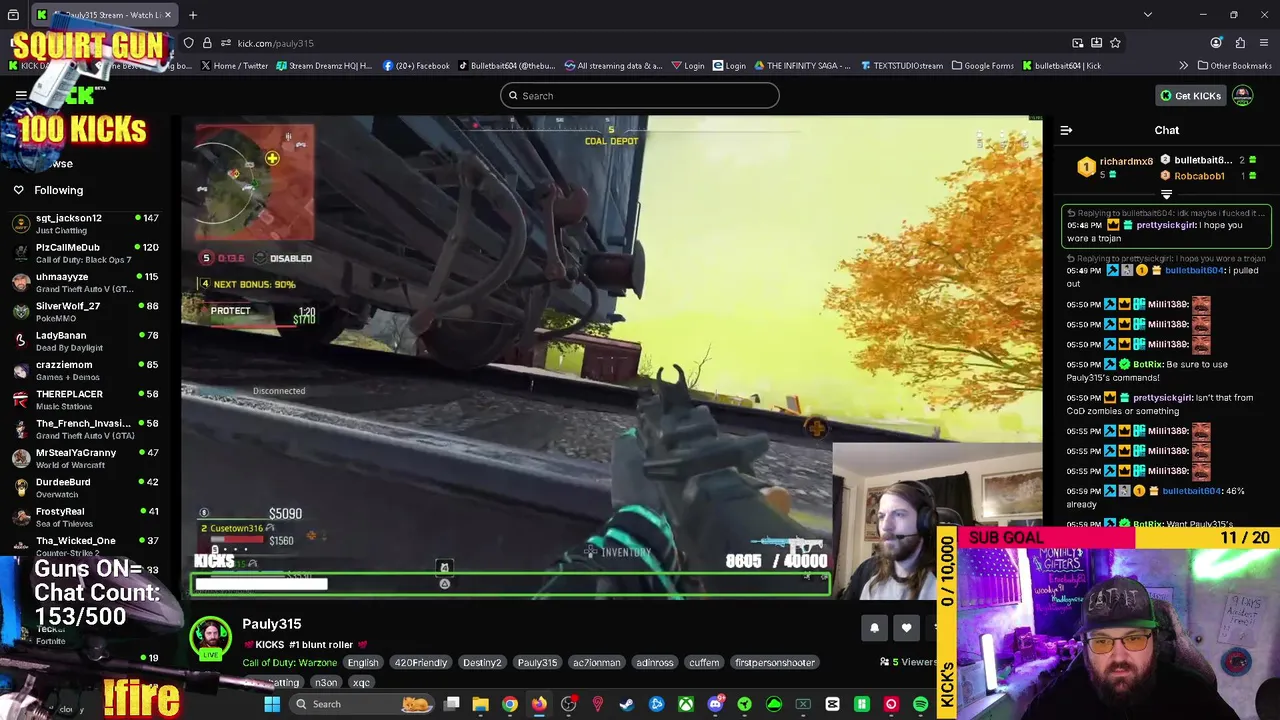The image size is (1280, 720).
Task: Open DurdeeBurd channel in Following list
Action: [x=85, y=488]
